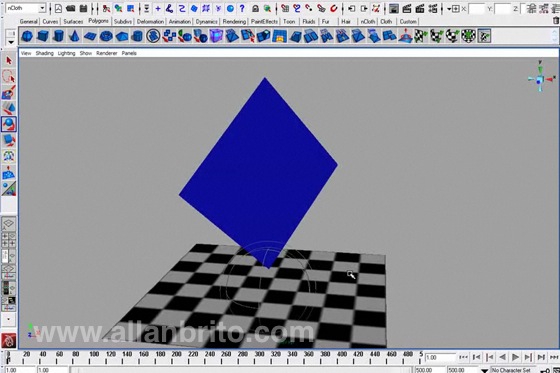The image size is (560, 373).
Task: Switch to the Dynamics shelf tab
Action: pos(206,21)
